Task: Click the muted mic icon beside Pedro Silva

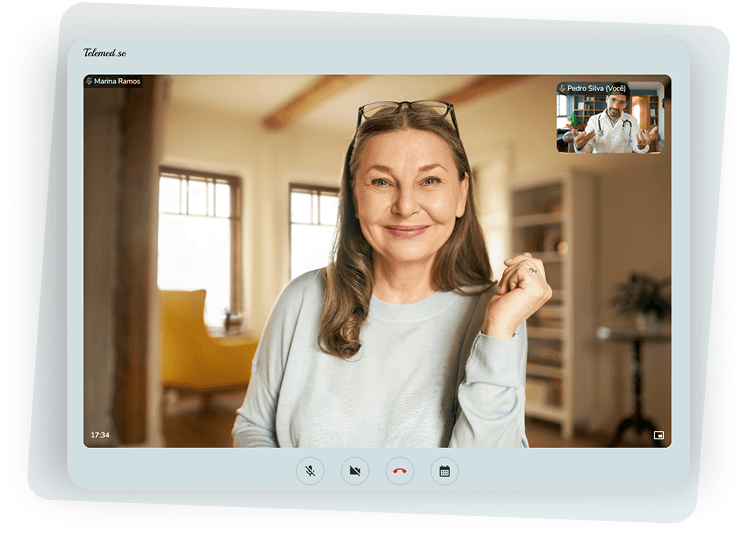Action: point(562,89)
